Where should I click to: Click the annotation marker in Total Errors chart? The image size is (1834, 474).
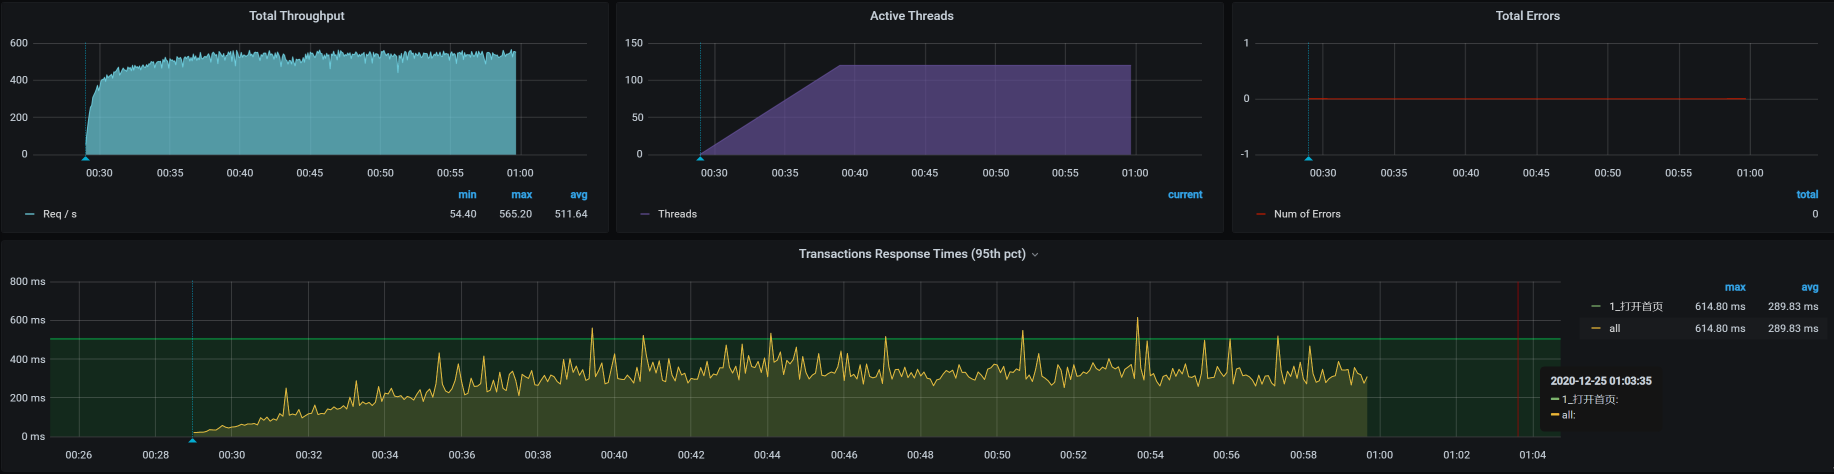point(1308,158)
